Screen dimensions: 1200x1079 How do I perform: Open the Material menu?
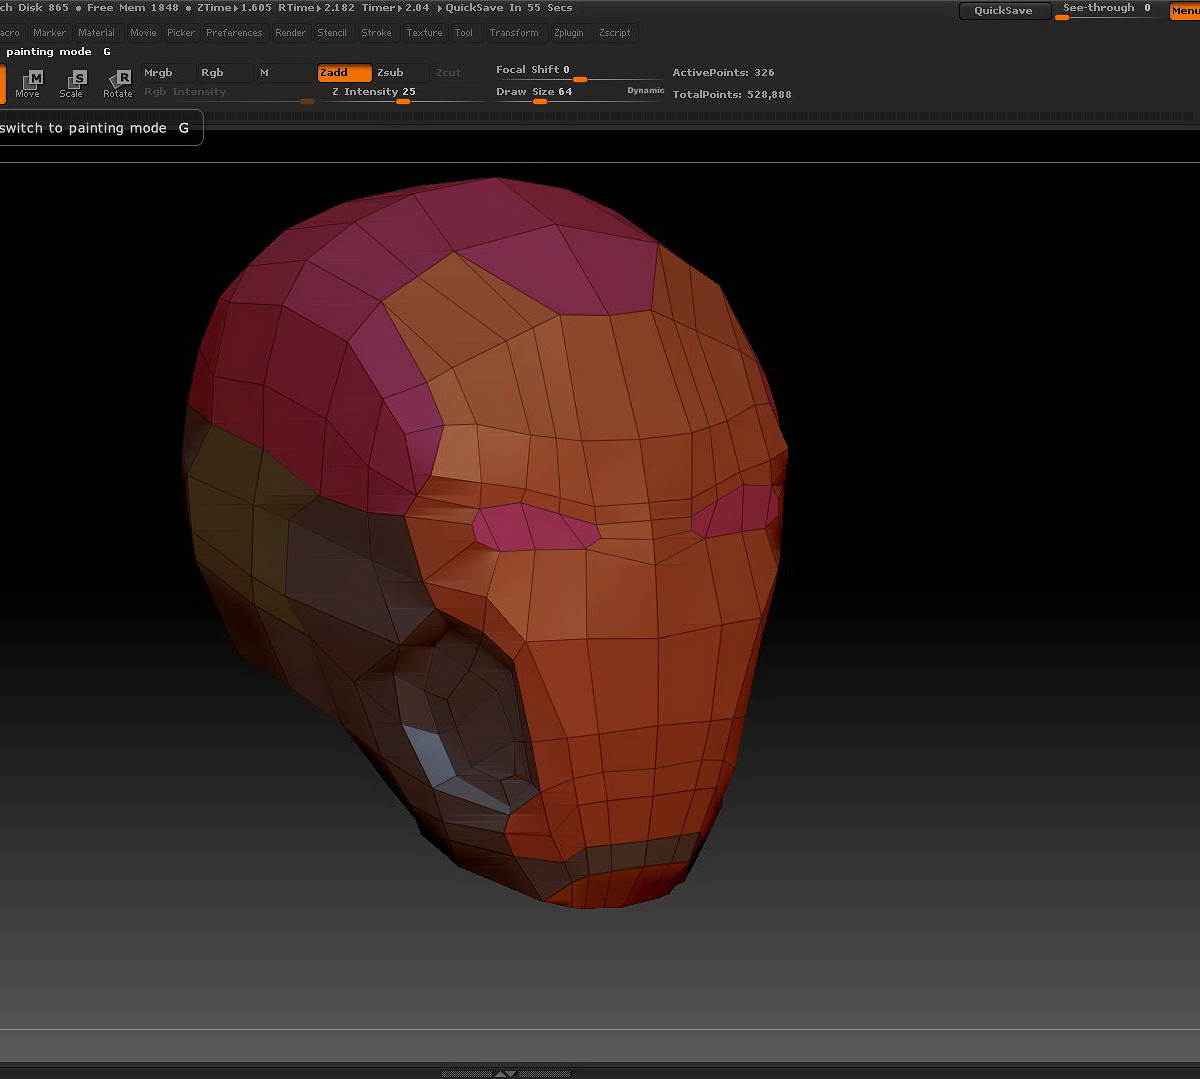[x=97, y=33]
